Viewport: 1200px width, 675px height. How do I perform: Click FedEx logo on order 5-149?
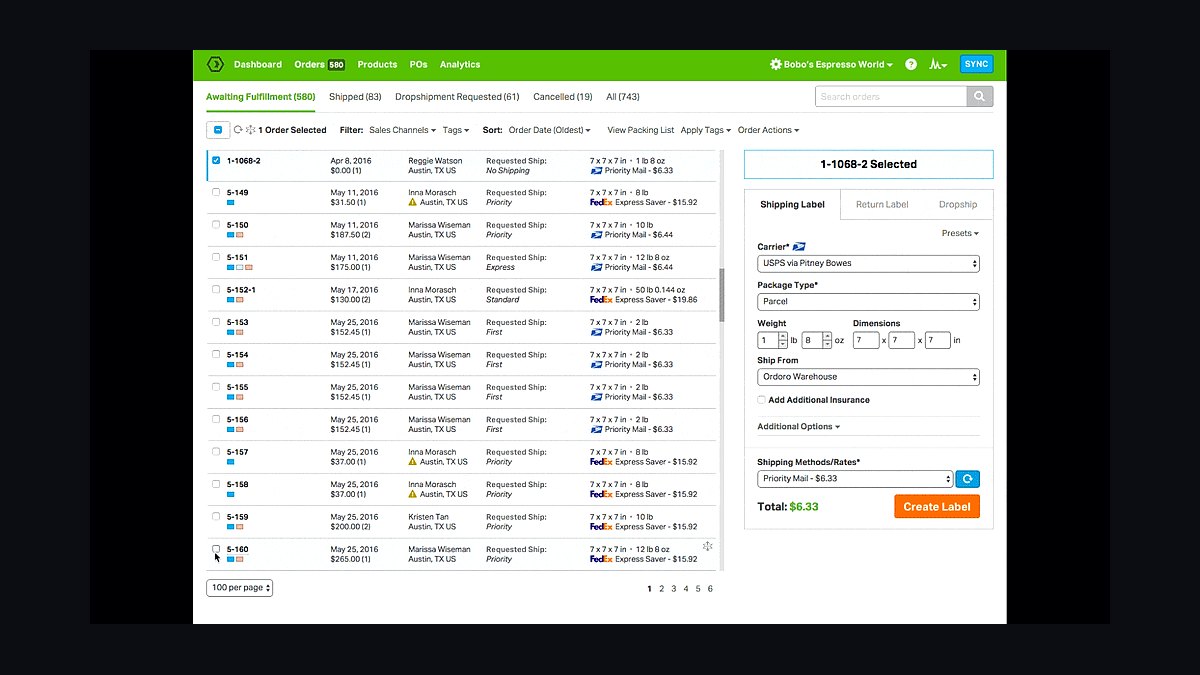coord(601,202)
